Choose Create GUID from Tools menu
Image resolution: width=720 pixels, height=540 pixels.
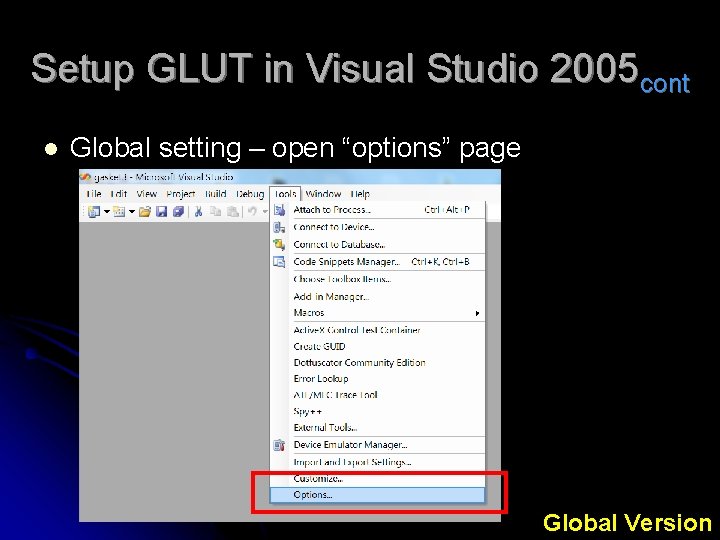[x=377, y=347]
